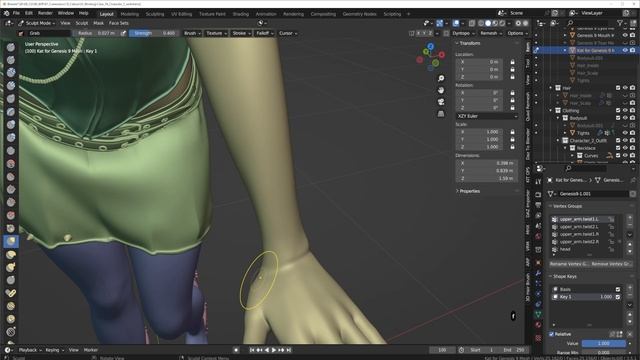Switch to solid viewport shading

coord(488,23)
